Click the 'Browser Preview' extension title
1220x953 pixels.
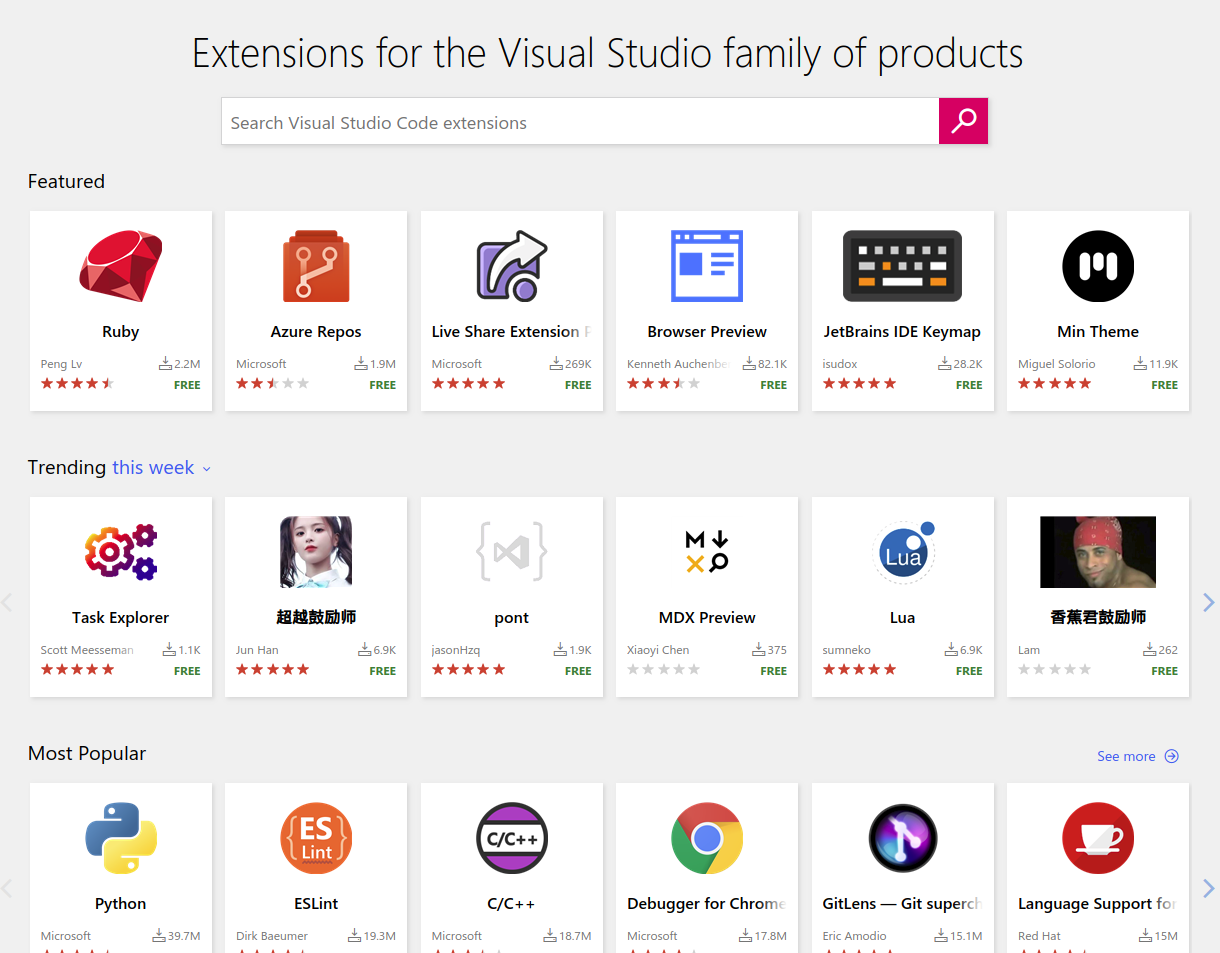(707, 332)
